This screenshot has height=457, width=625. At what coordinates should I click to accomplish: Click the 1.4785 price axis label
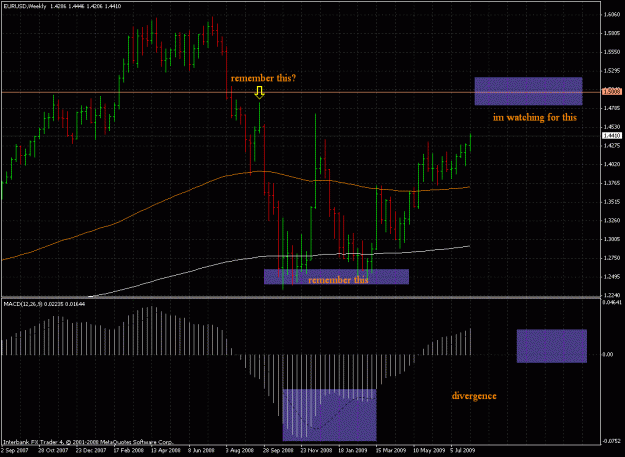pos(612,108)
